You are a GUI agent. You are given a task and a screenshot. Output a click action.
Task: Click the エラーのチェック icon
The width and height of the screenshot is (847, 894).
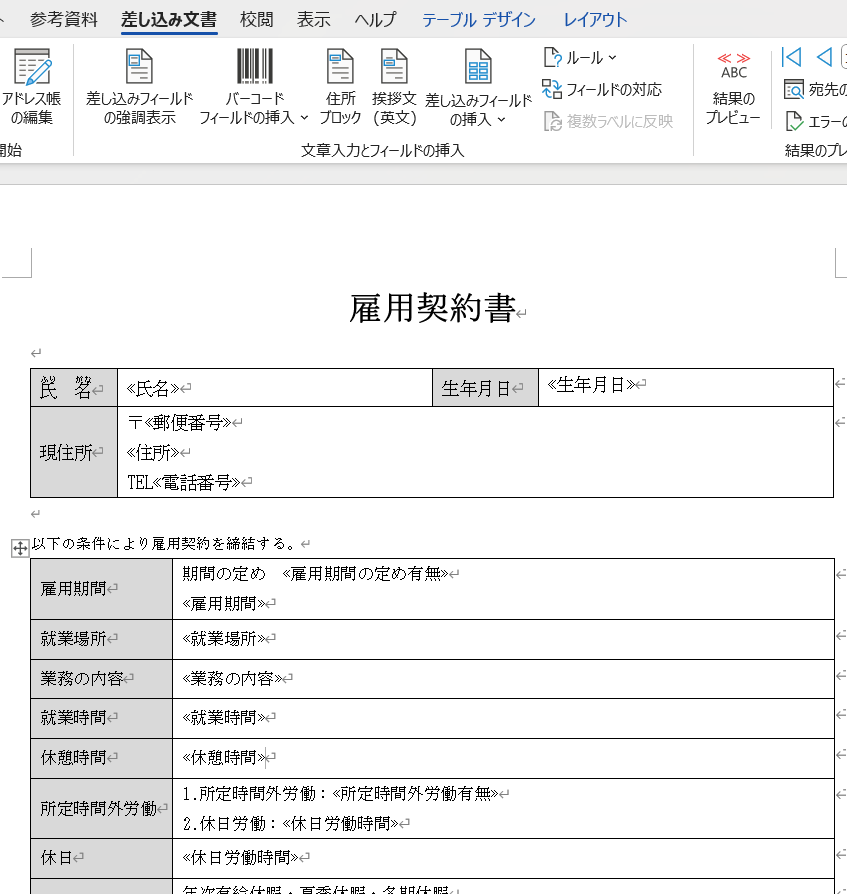(x=794, y=121)
